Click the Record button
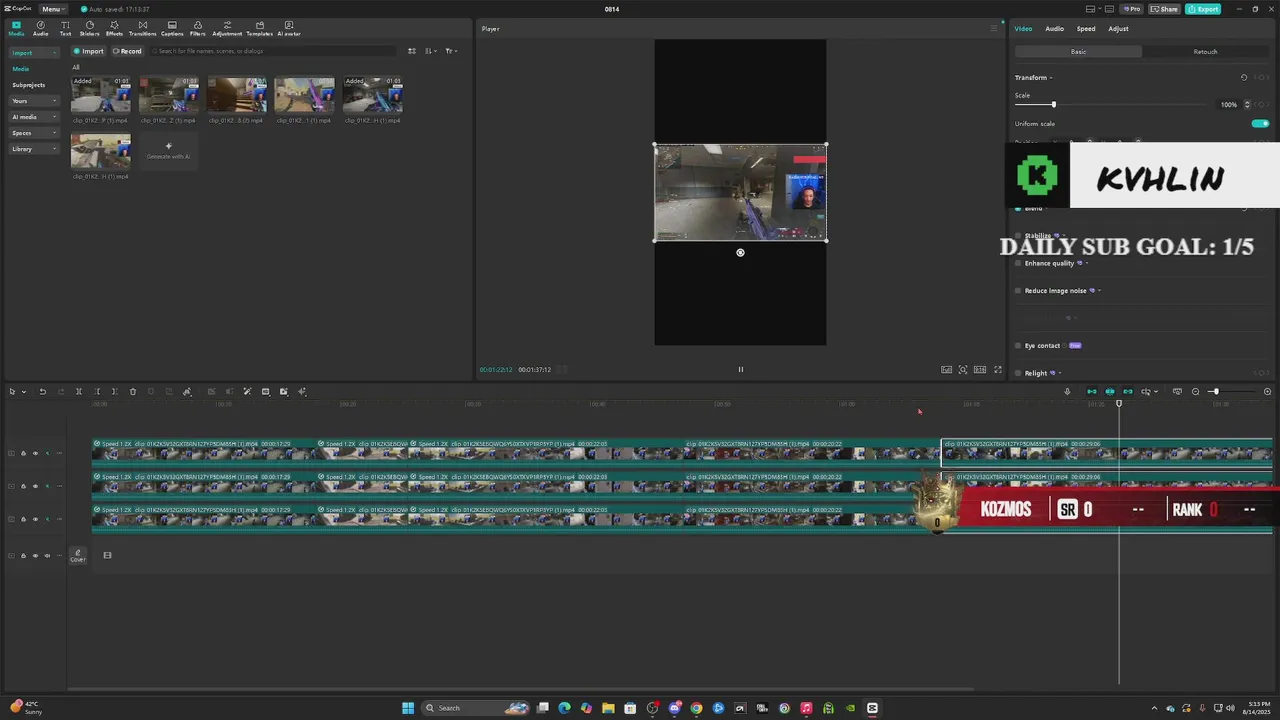This screenshot has width=1280, height=720. click(127, 51)
